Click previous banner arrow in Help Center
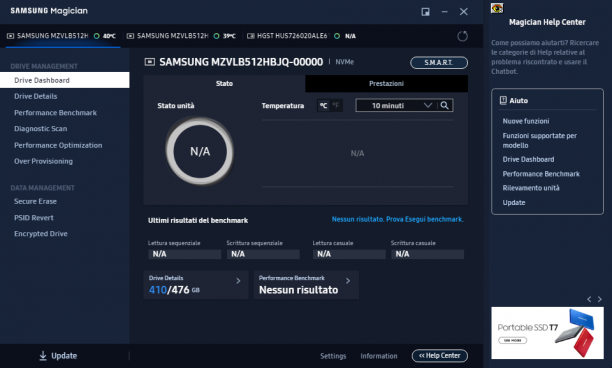 click(x=589, y=299)
